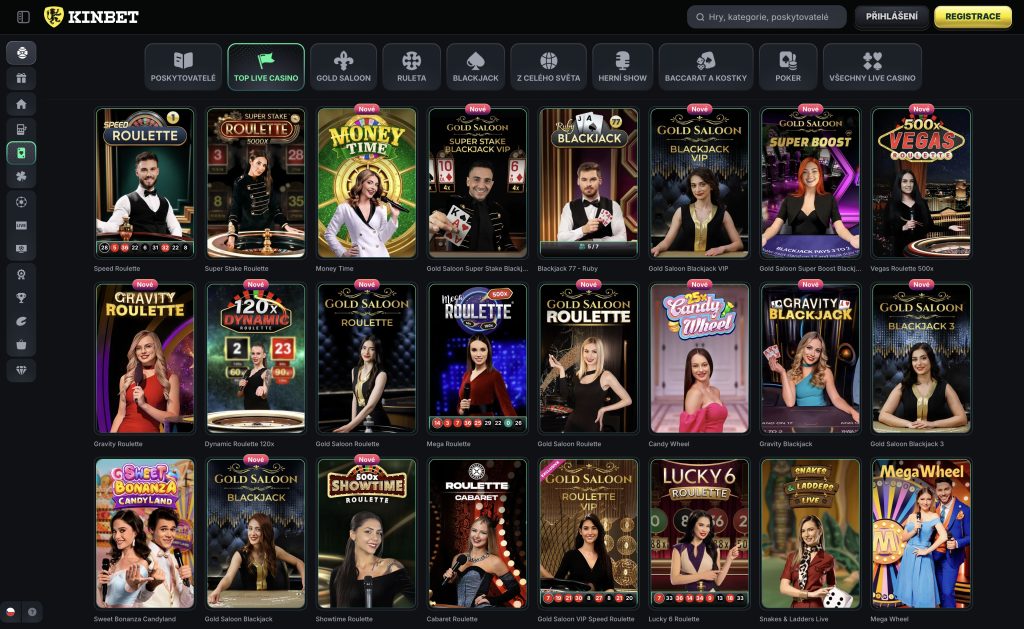
Task: Go to home via sidebar house icon
Action: tap(21, 104)
